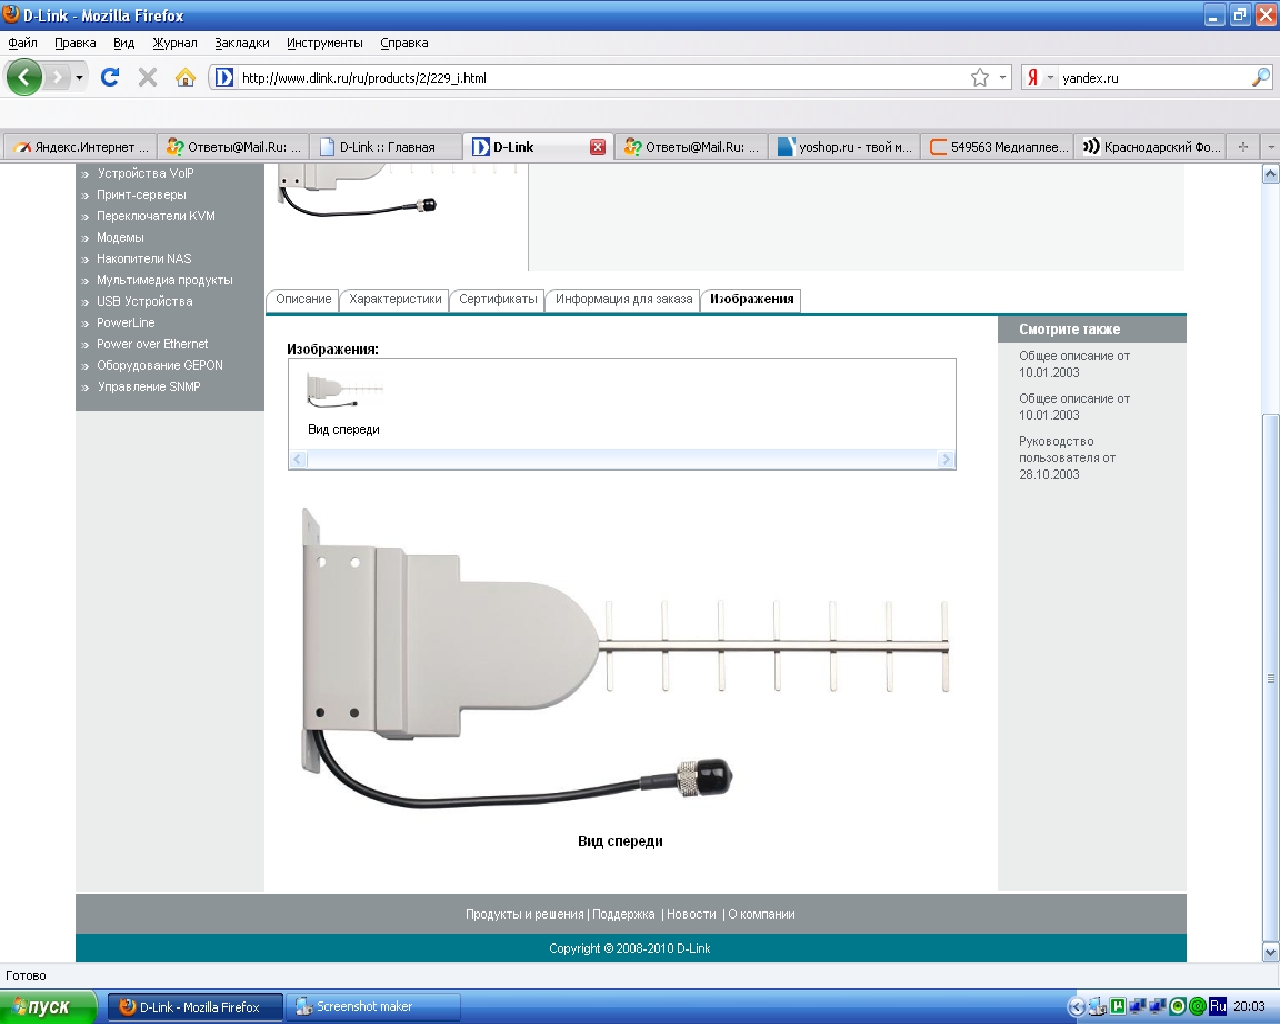
Task: Open the navigation history dropdown arrow
Action: 79,77
